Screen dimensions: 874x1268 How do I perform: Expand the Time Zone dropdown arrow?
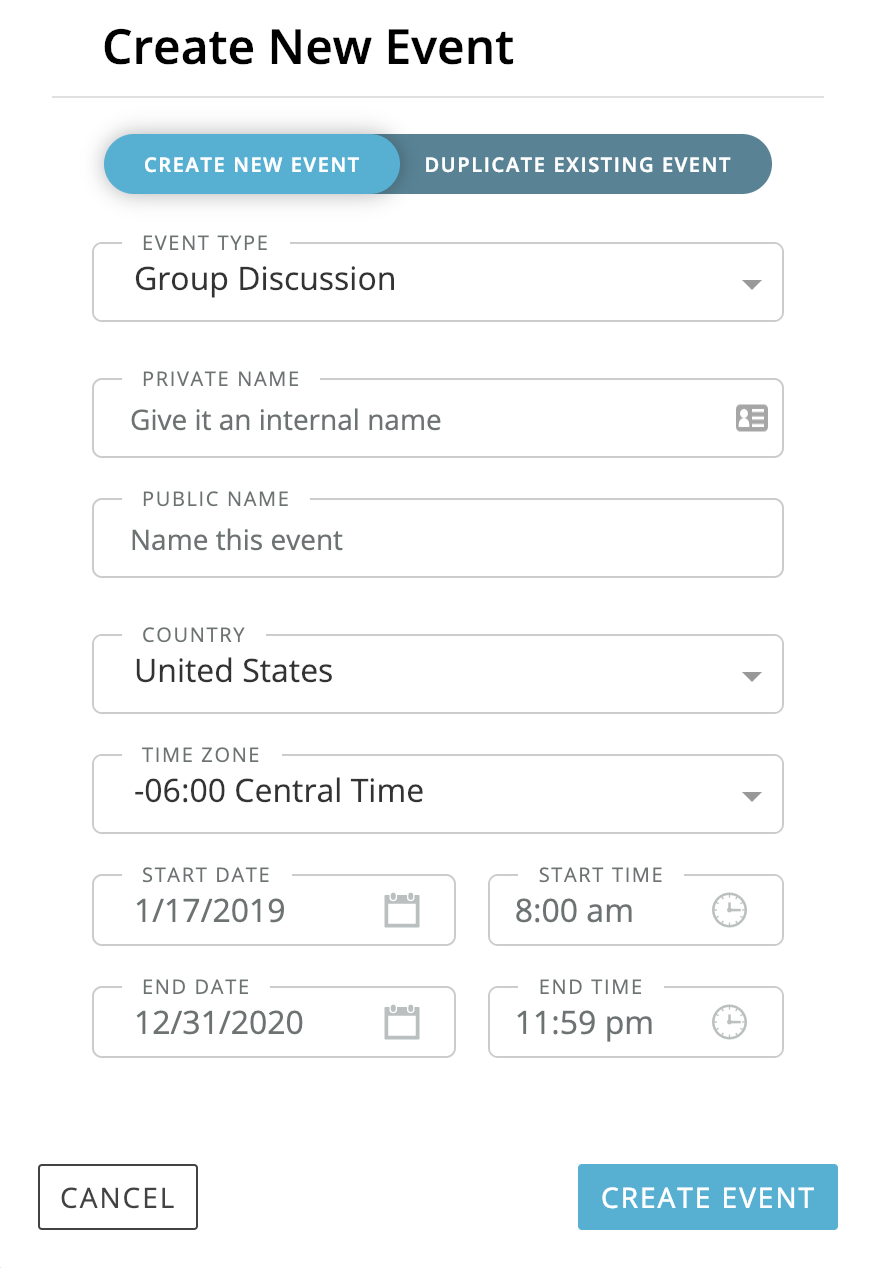click(x=752, y=796)
